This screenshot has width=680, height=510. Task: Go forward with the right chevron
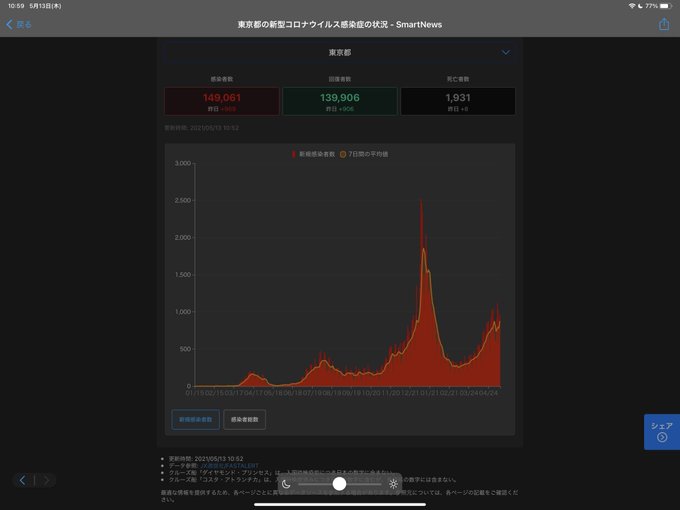46,480
